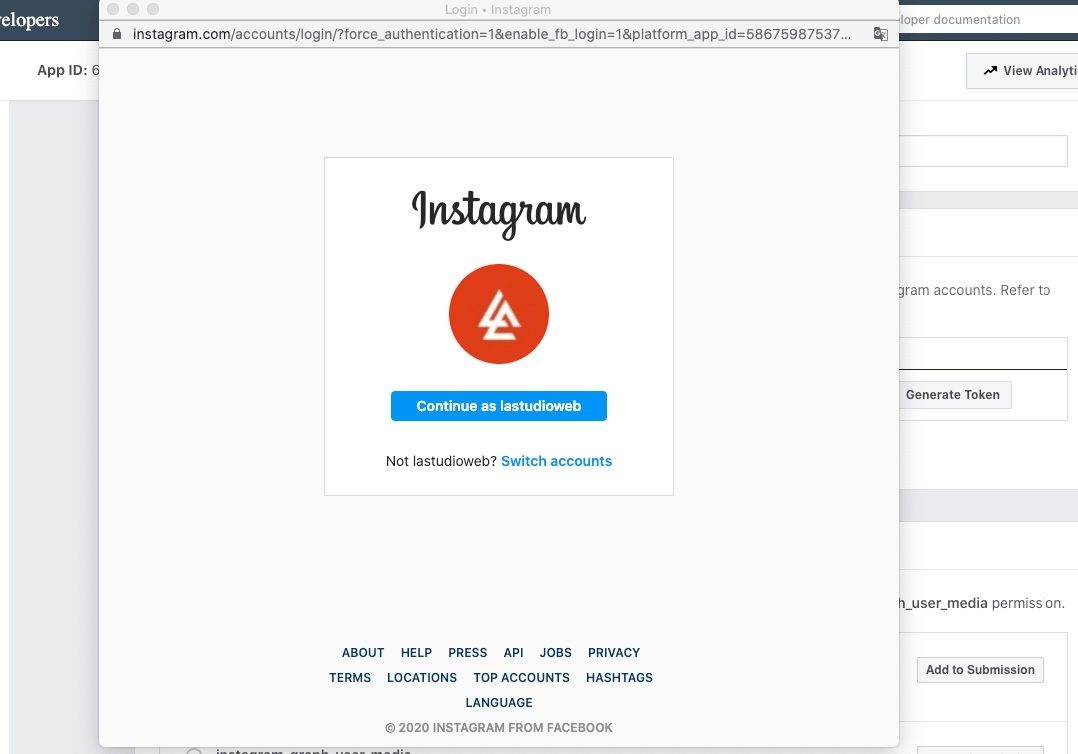This screenshot has width=1078, height=754.
Task: Visit the PRIVACY footer link
Action: pos(614,652)
